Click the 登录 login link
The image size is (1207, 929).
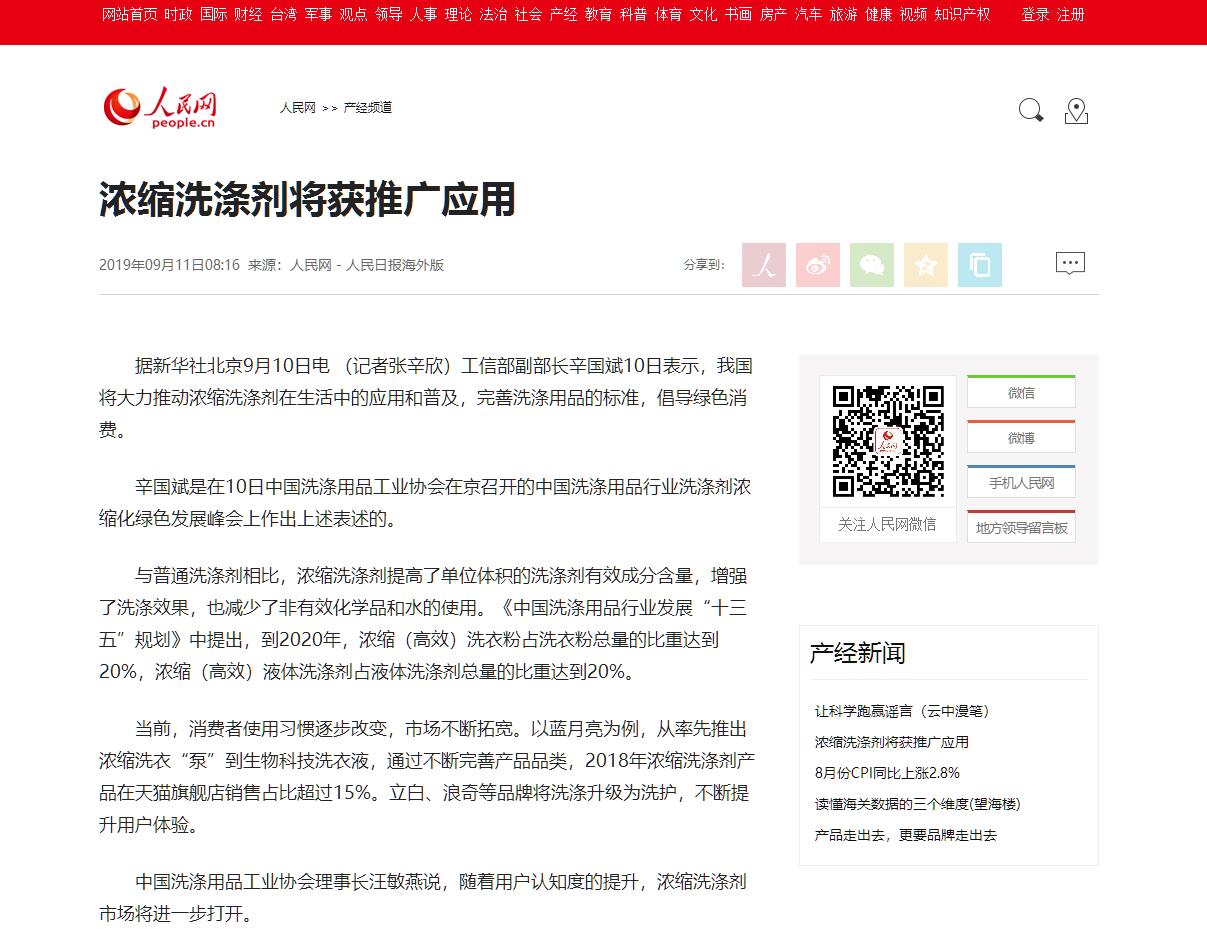[x=1036, y=15]
